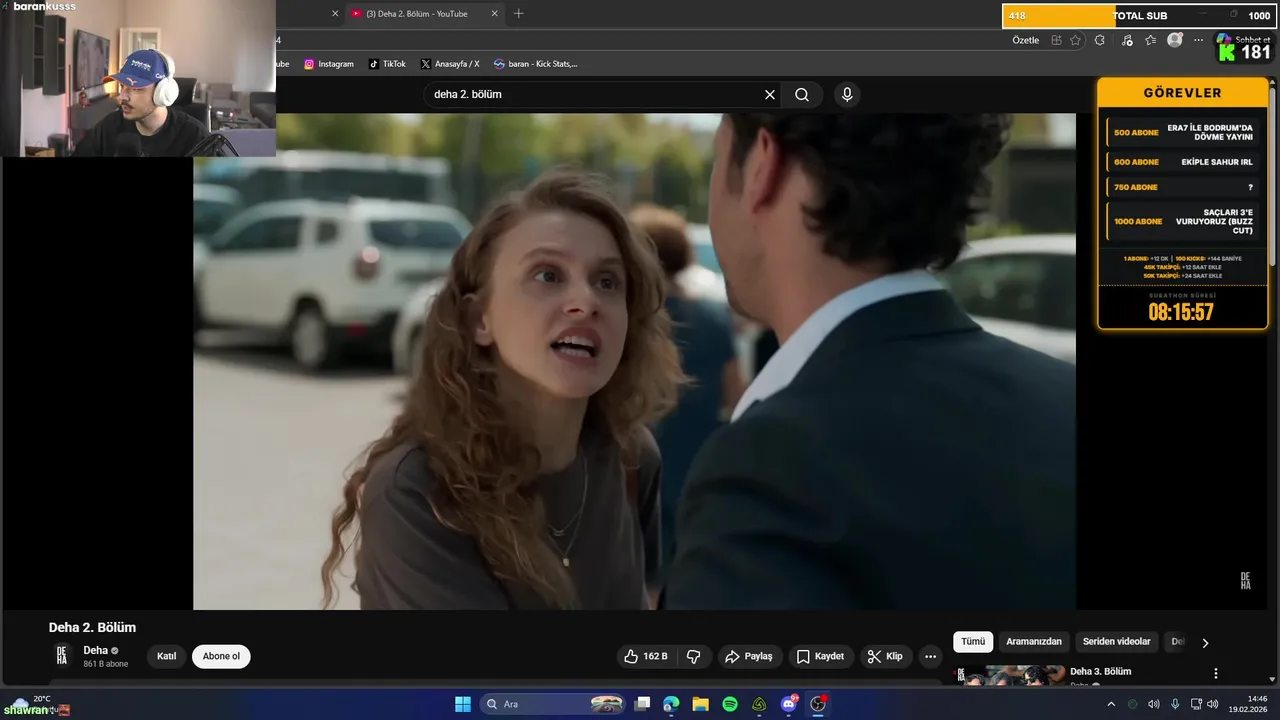Open the clock and date panel
This screenshot has width=1280, height=720.
(1250, 704)
